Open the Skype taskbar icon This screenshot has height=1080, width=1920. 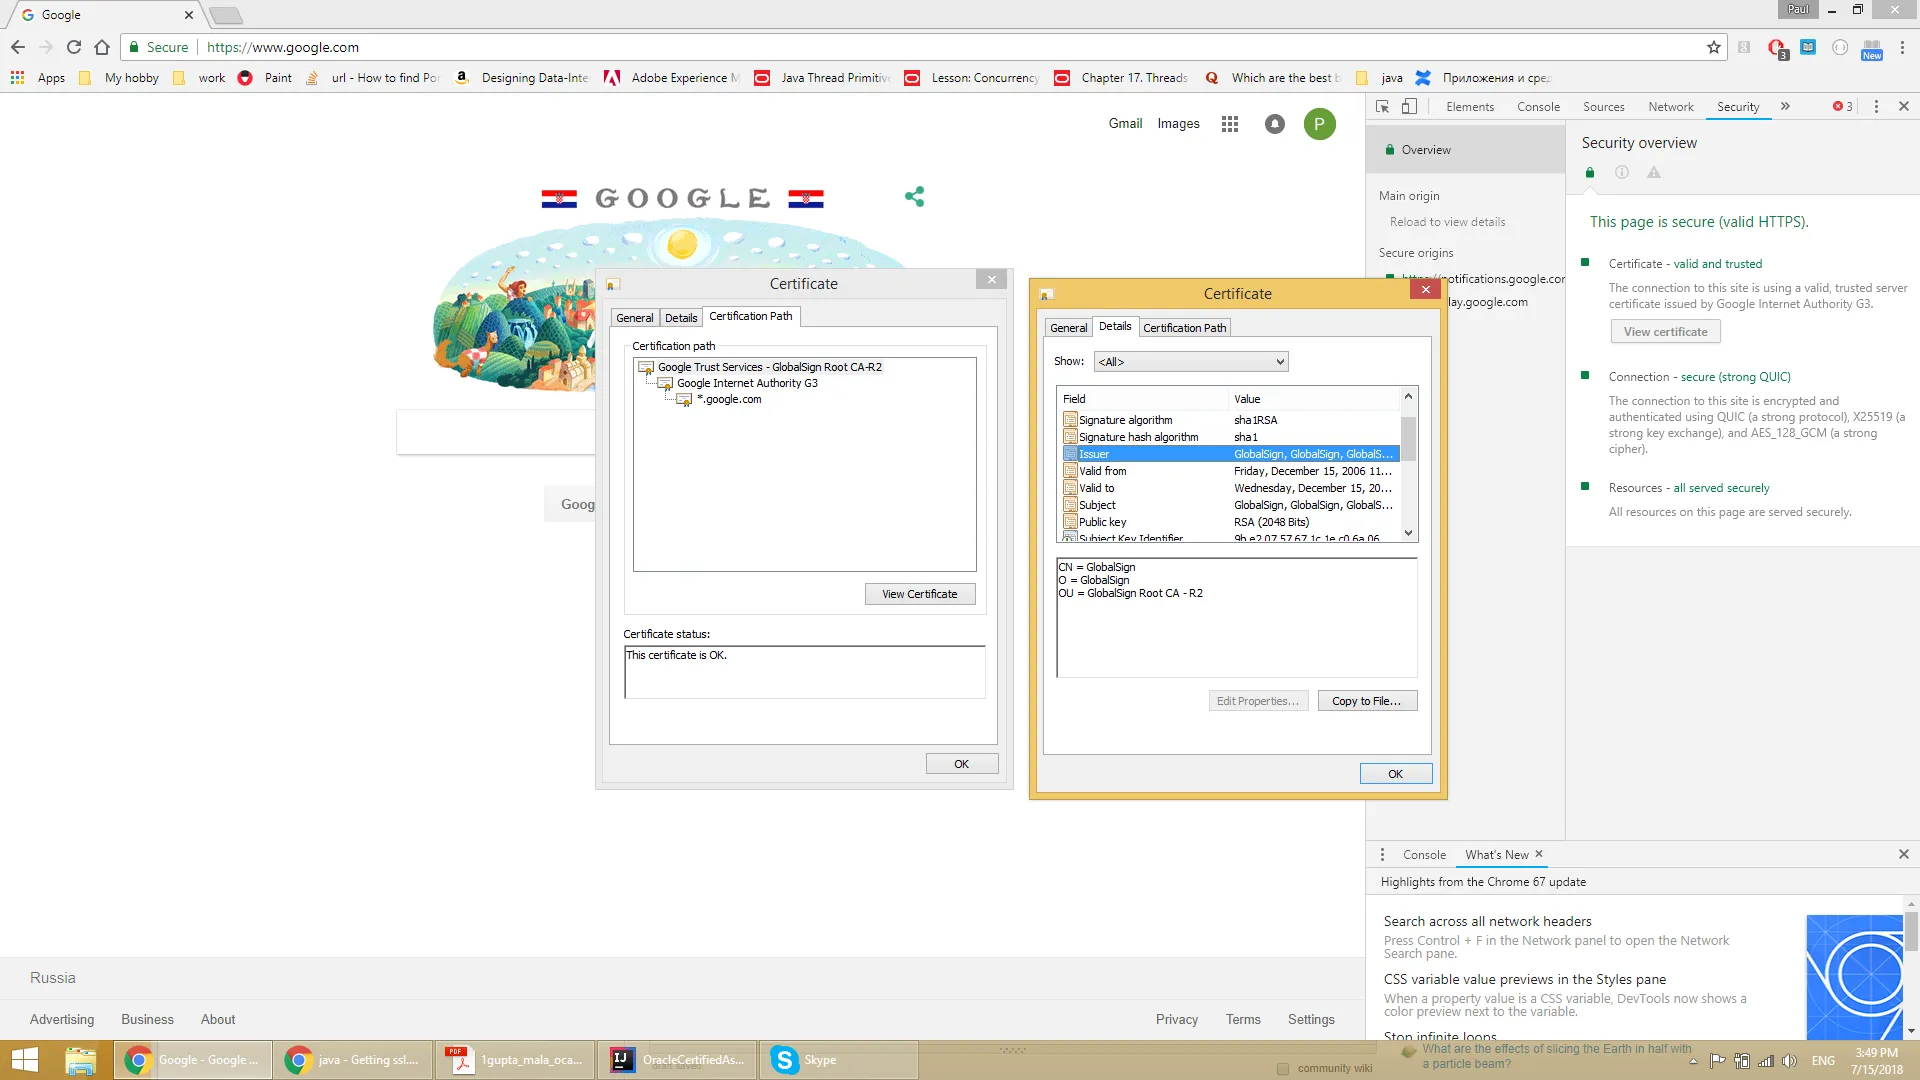(786, 1060)
